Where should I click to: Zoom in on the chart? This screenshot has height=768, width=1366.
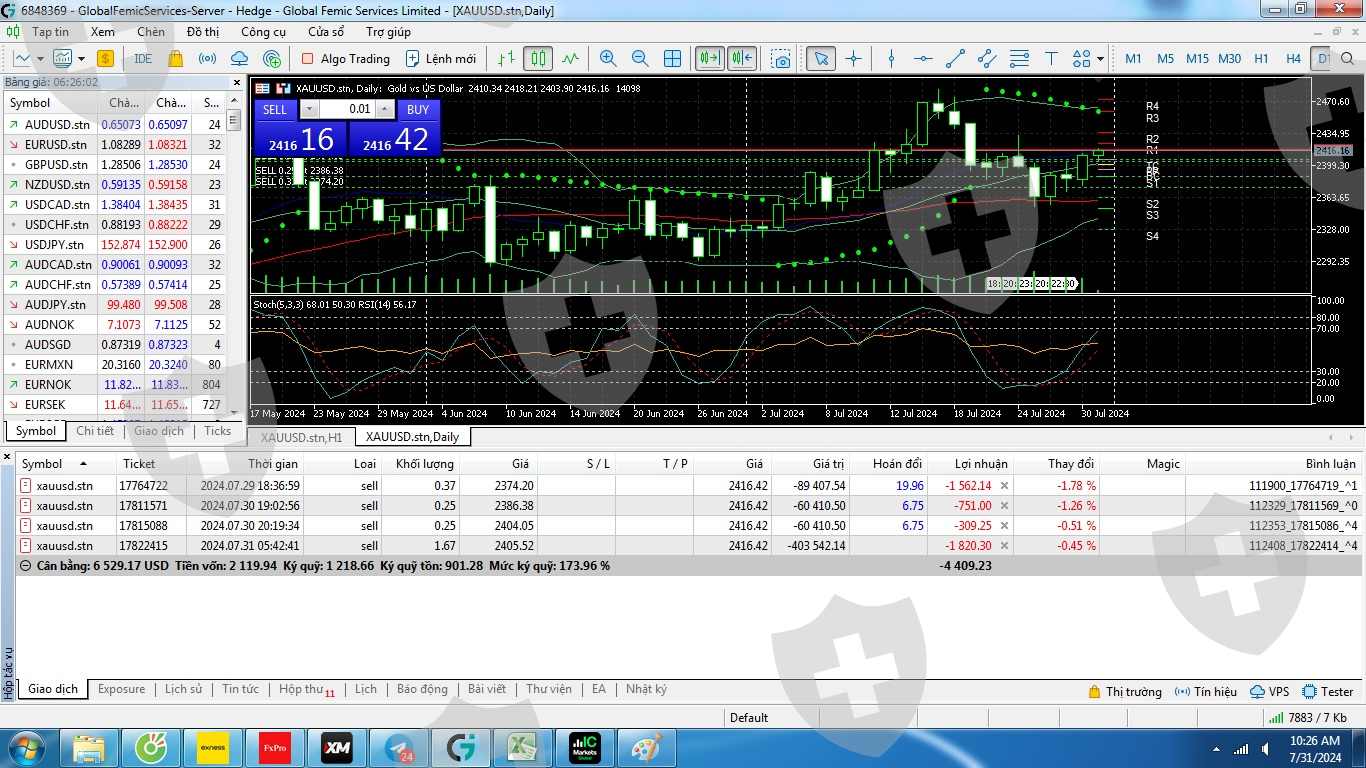pyautogui.click(x=608, y=59)
